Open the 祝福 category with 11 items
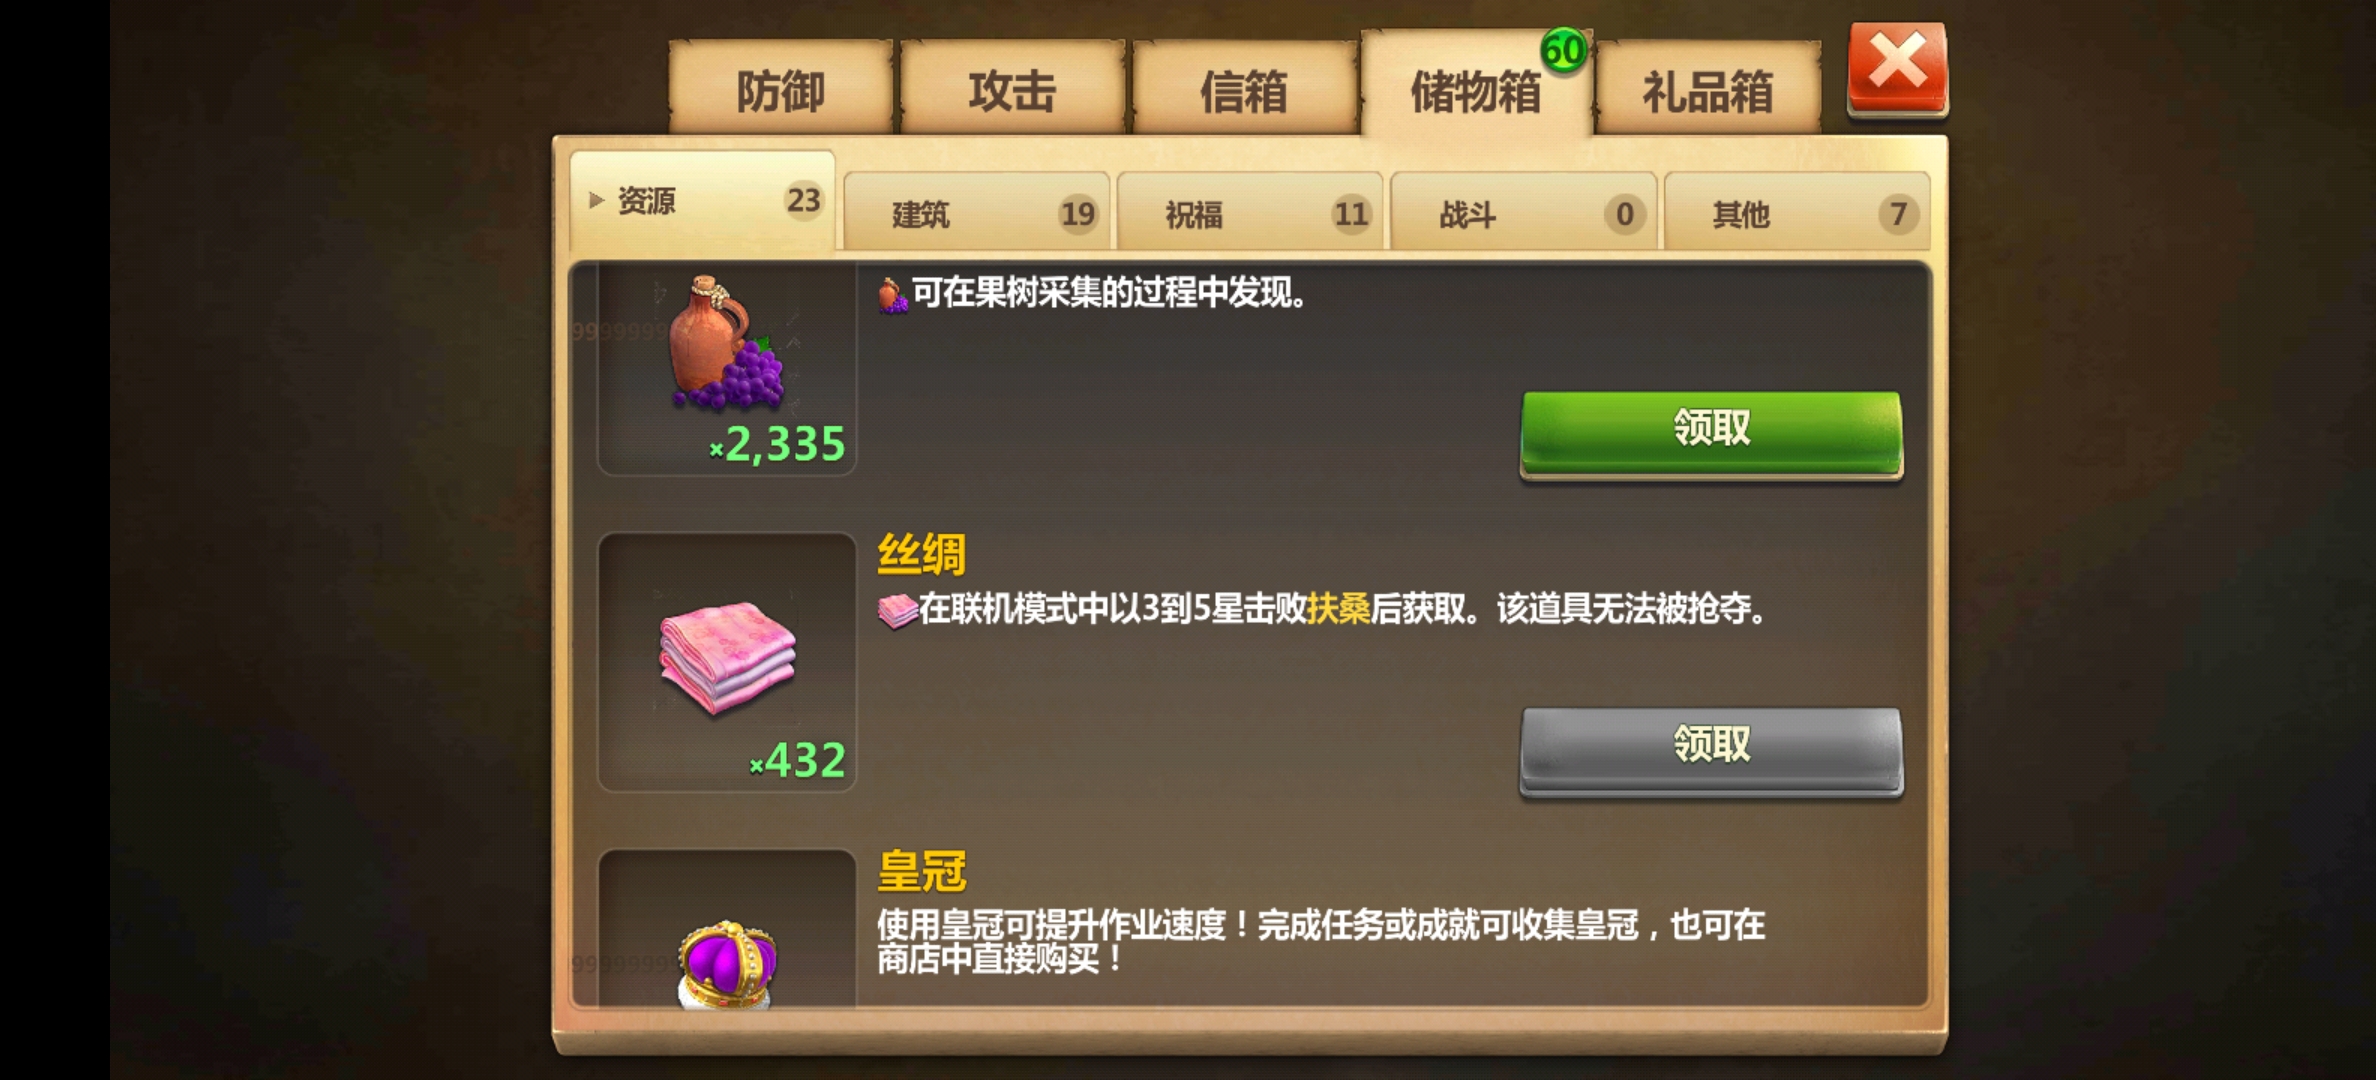This screenshot has height=1080, width=2376. [x=1250, y=212]
